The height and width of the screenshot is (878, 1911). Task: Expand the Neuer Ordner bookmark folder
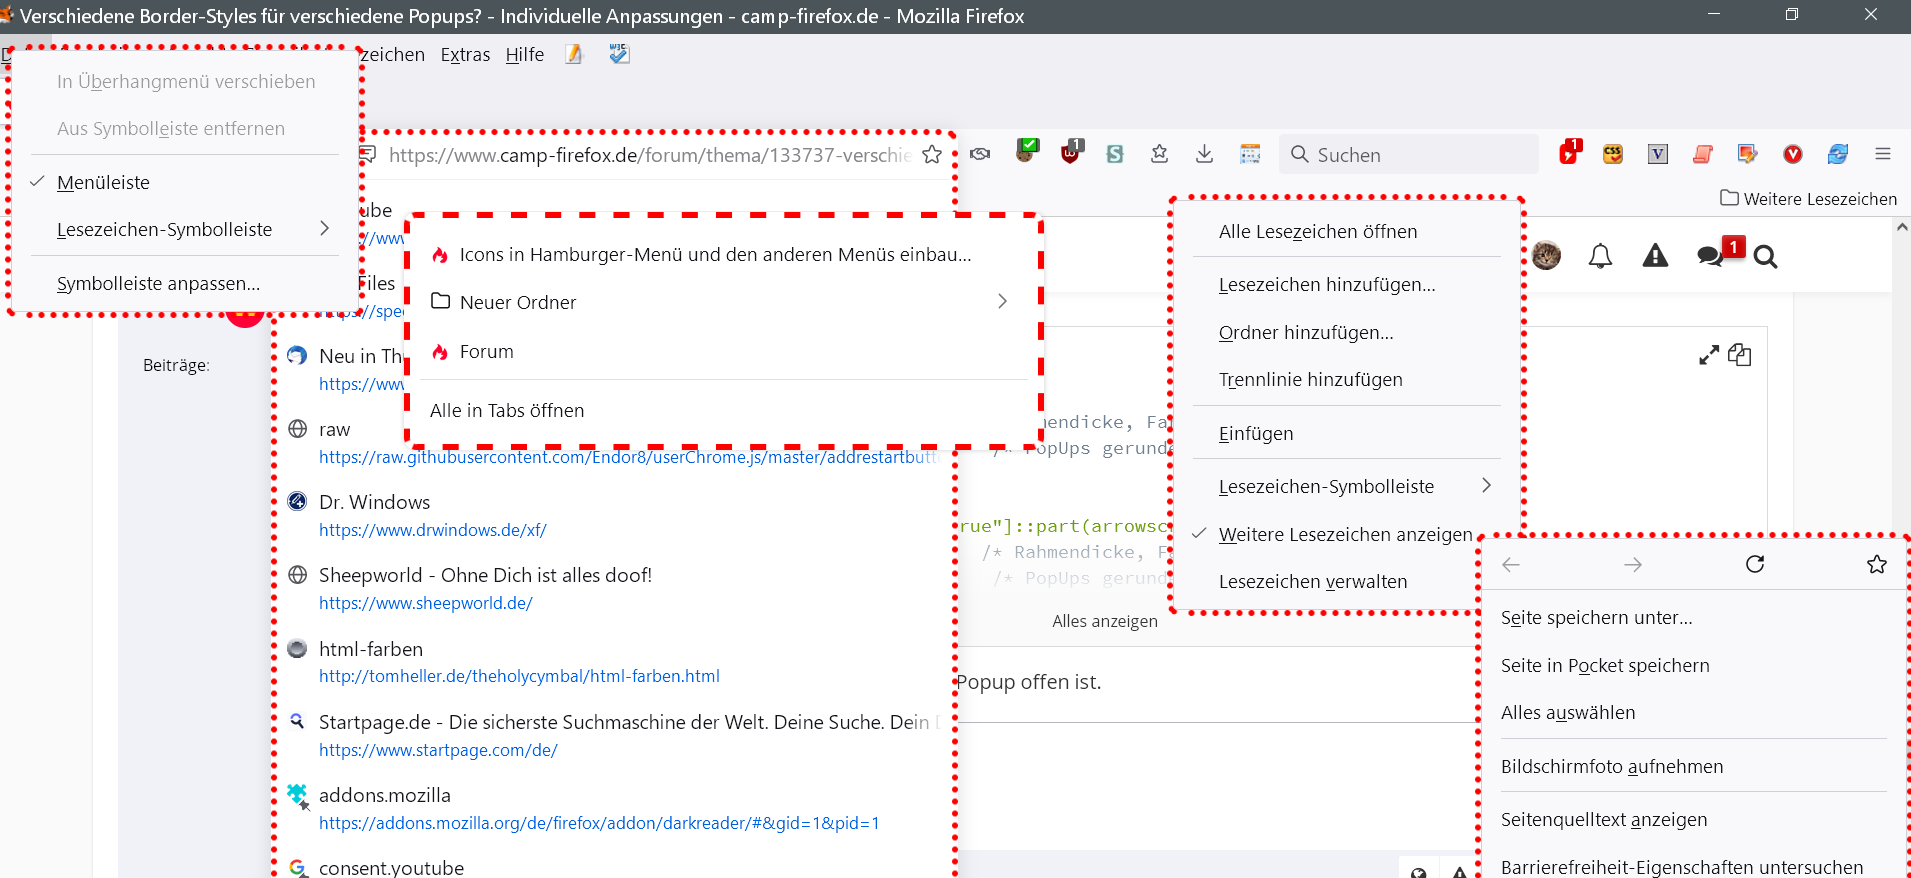(x=726, y=302)
